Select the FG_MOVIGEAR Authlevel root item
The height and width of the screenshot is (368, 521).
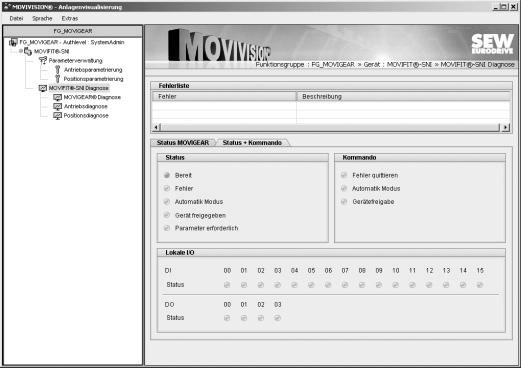click(72, 42)
